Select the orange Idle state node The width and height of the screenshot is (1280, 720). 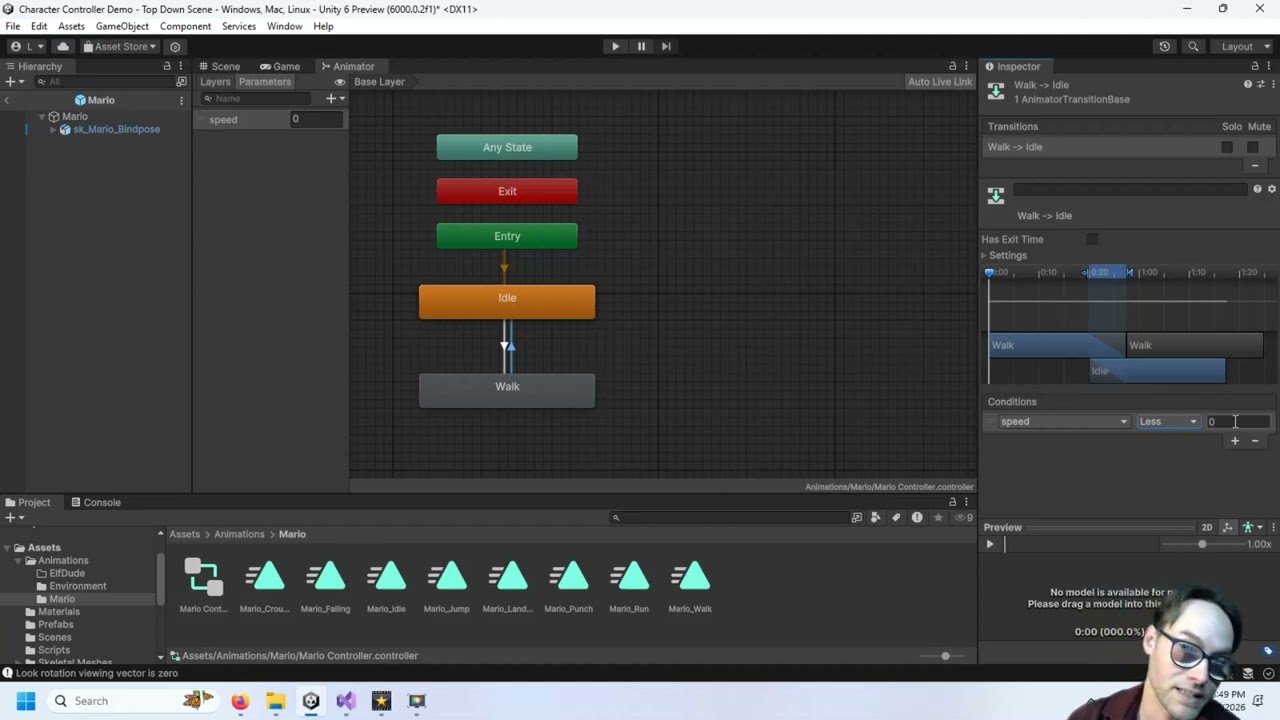pos(507,302)
